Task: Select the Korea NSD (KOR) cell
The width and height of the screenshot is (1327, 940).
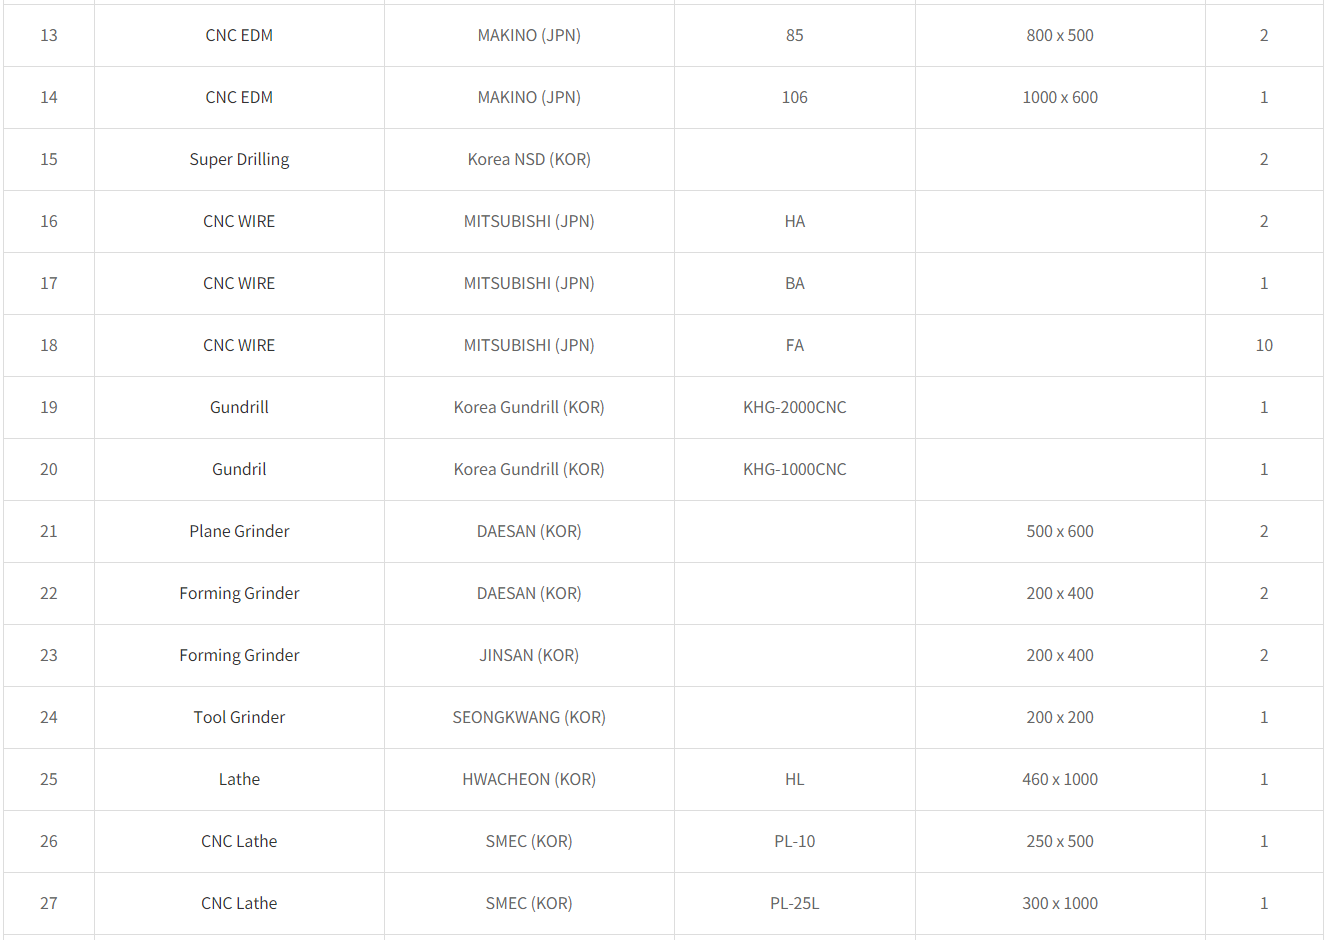Action: [x=529, y=160]
